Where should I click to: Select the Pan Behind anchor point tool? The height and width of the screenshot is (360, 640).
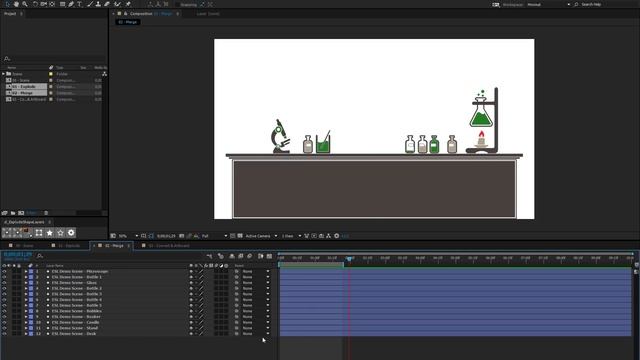52,4
